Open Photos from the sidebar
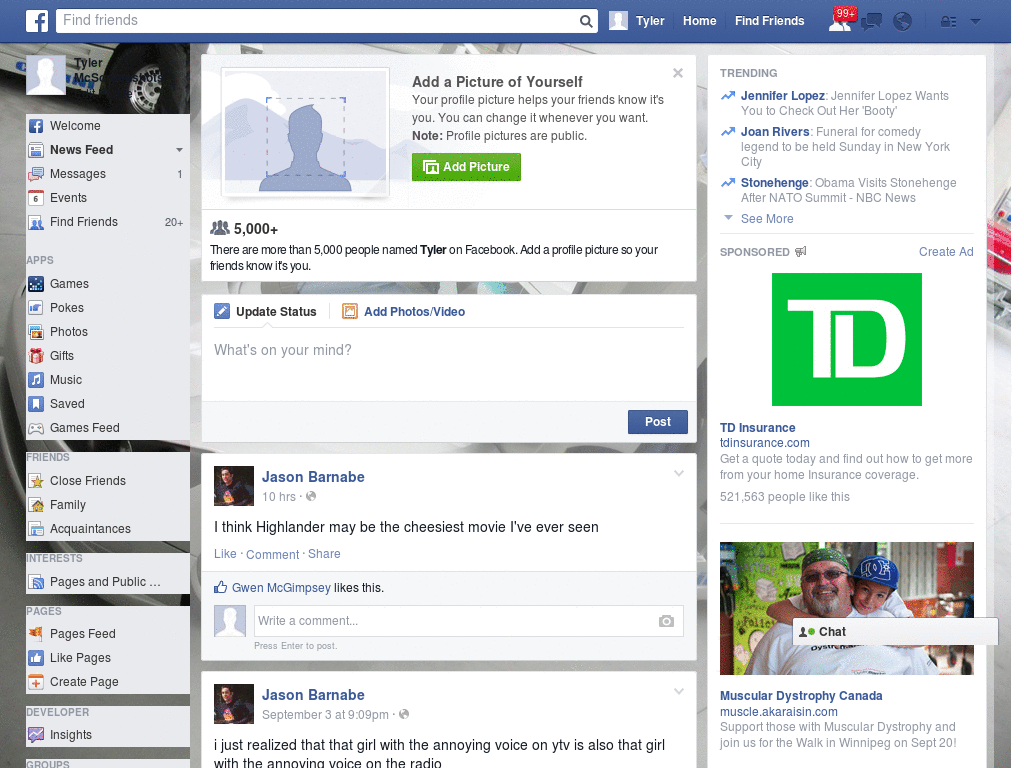The height and width of the screenshot is (768, 1024). pyautogui.click(x=68, y=331)
